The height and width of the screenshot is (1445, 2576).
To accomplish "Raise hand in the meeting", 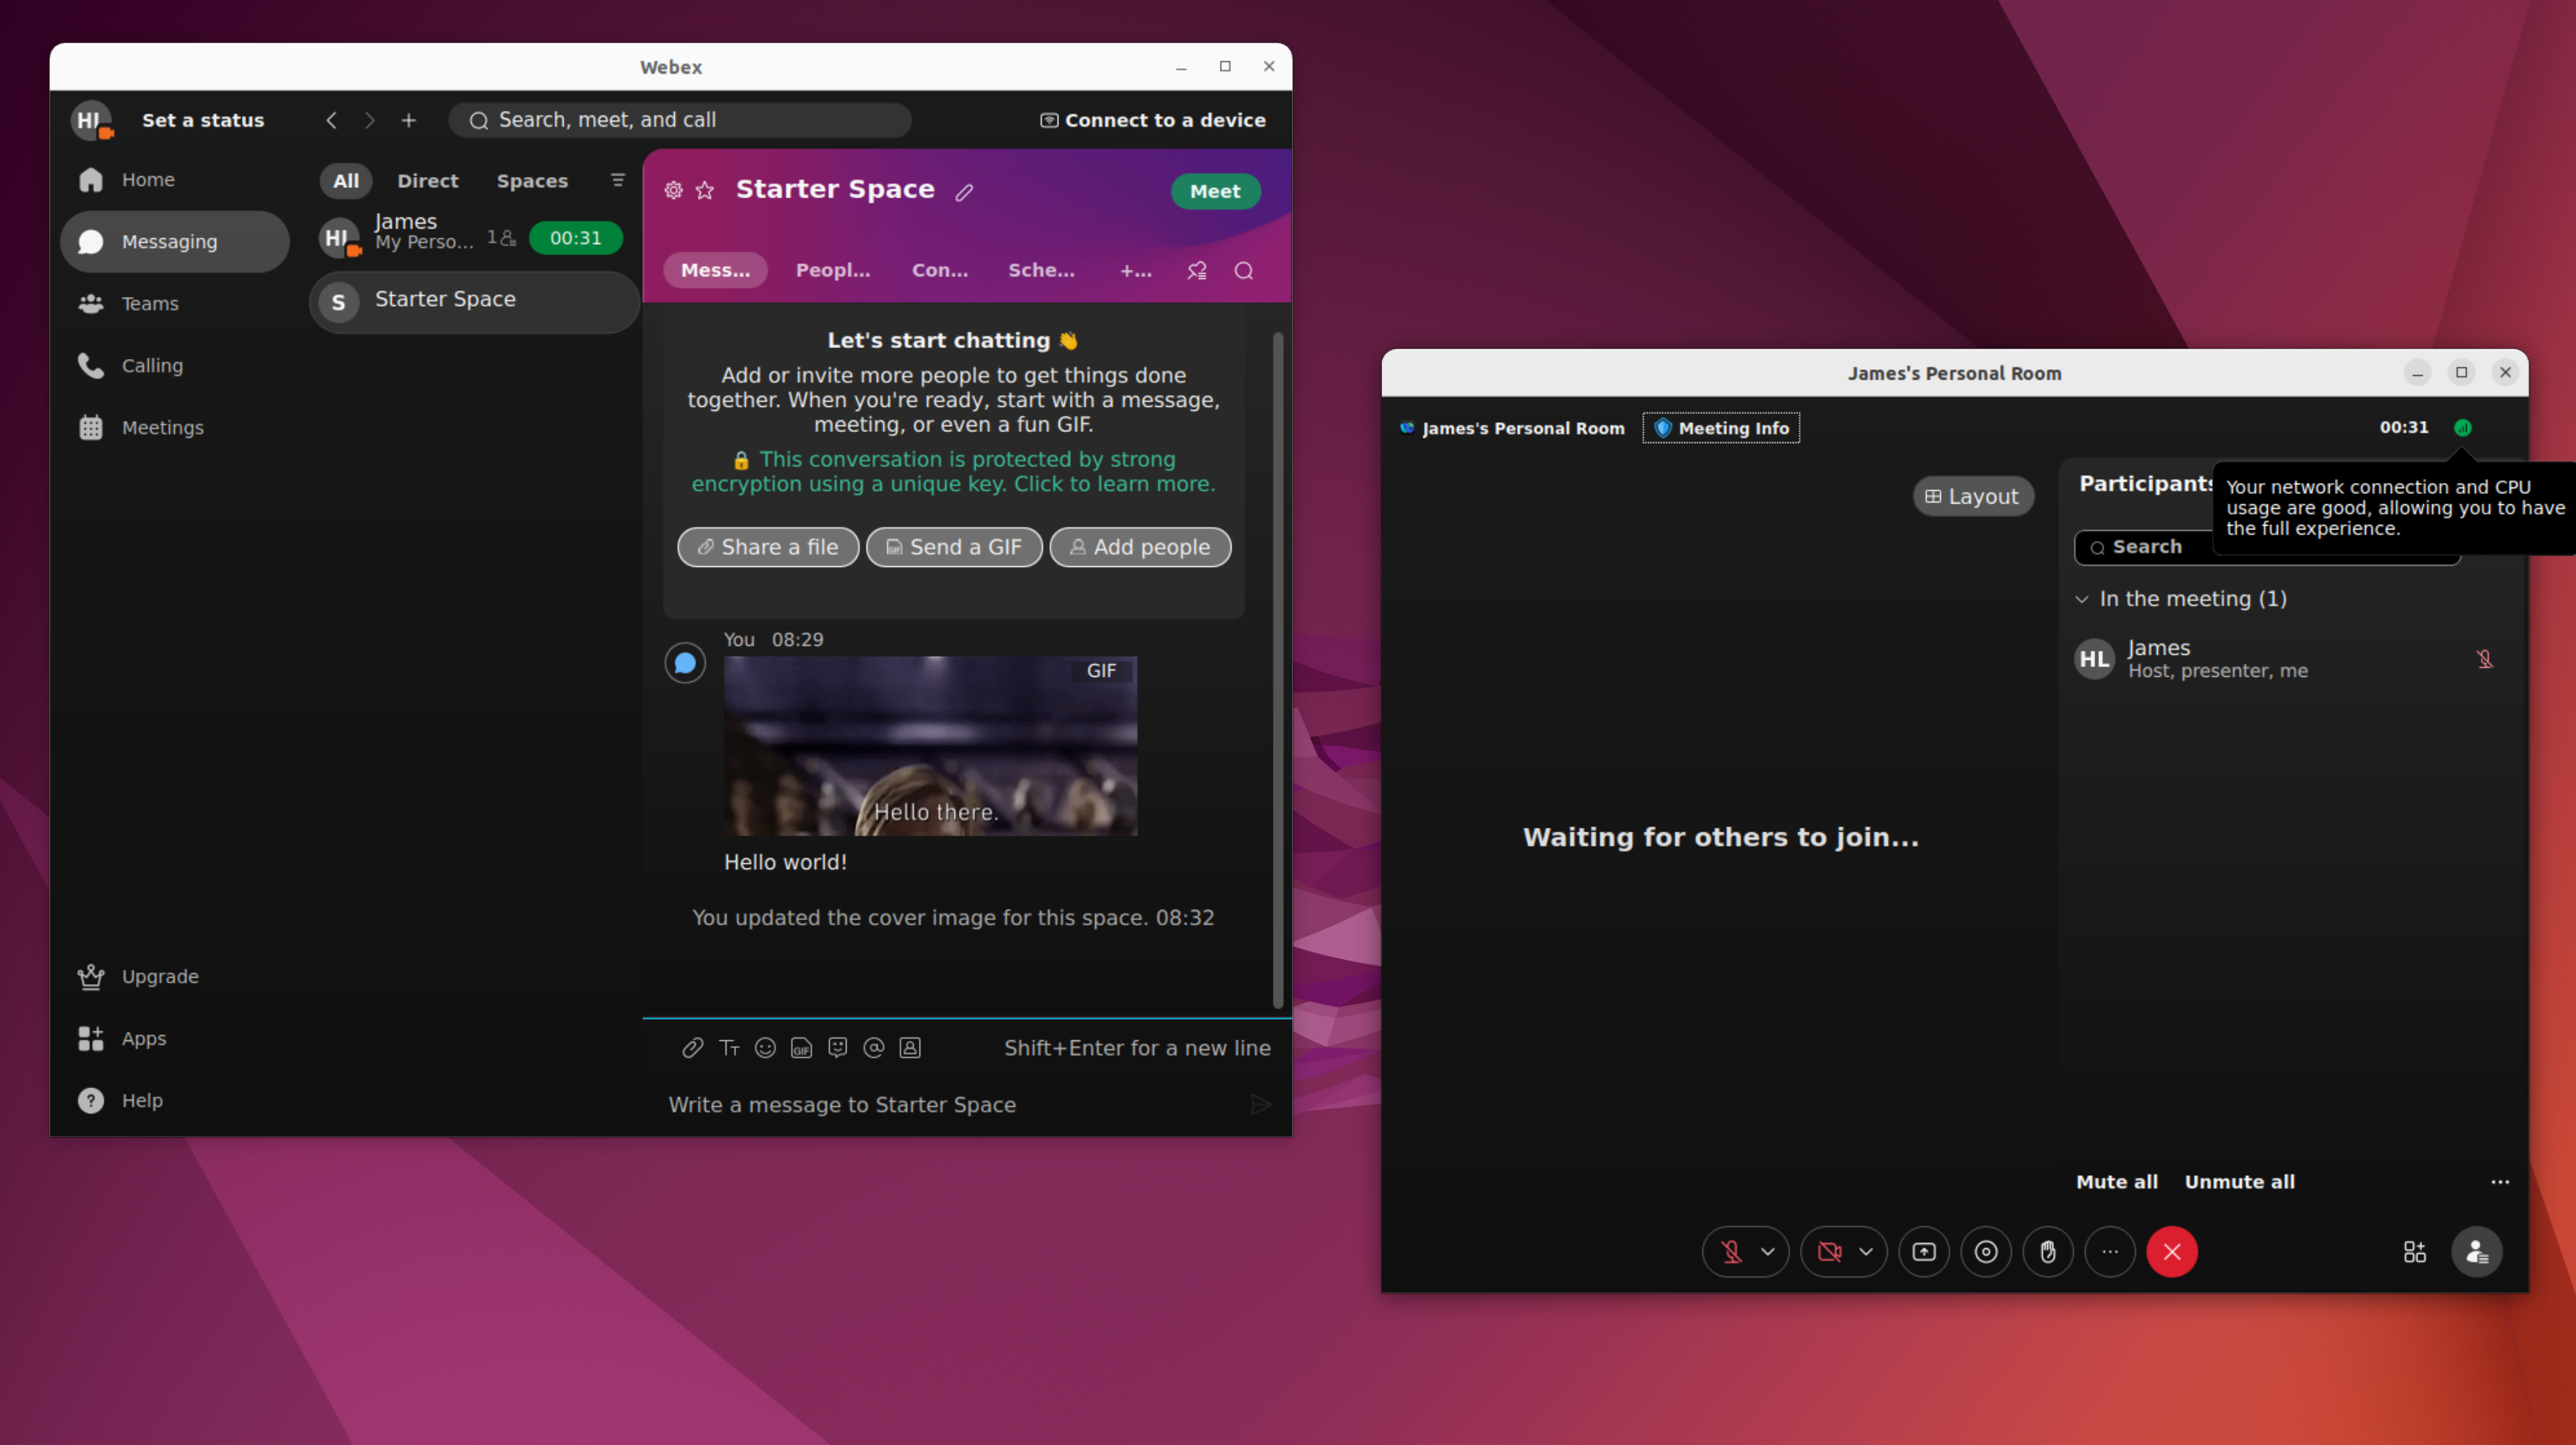I will (2048, 1252).
